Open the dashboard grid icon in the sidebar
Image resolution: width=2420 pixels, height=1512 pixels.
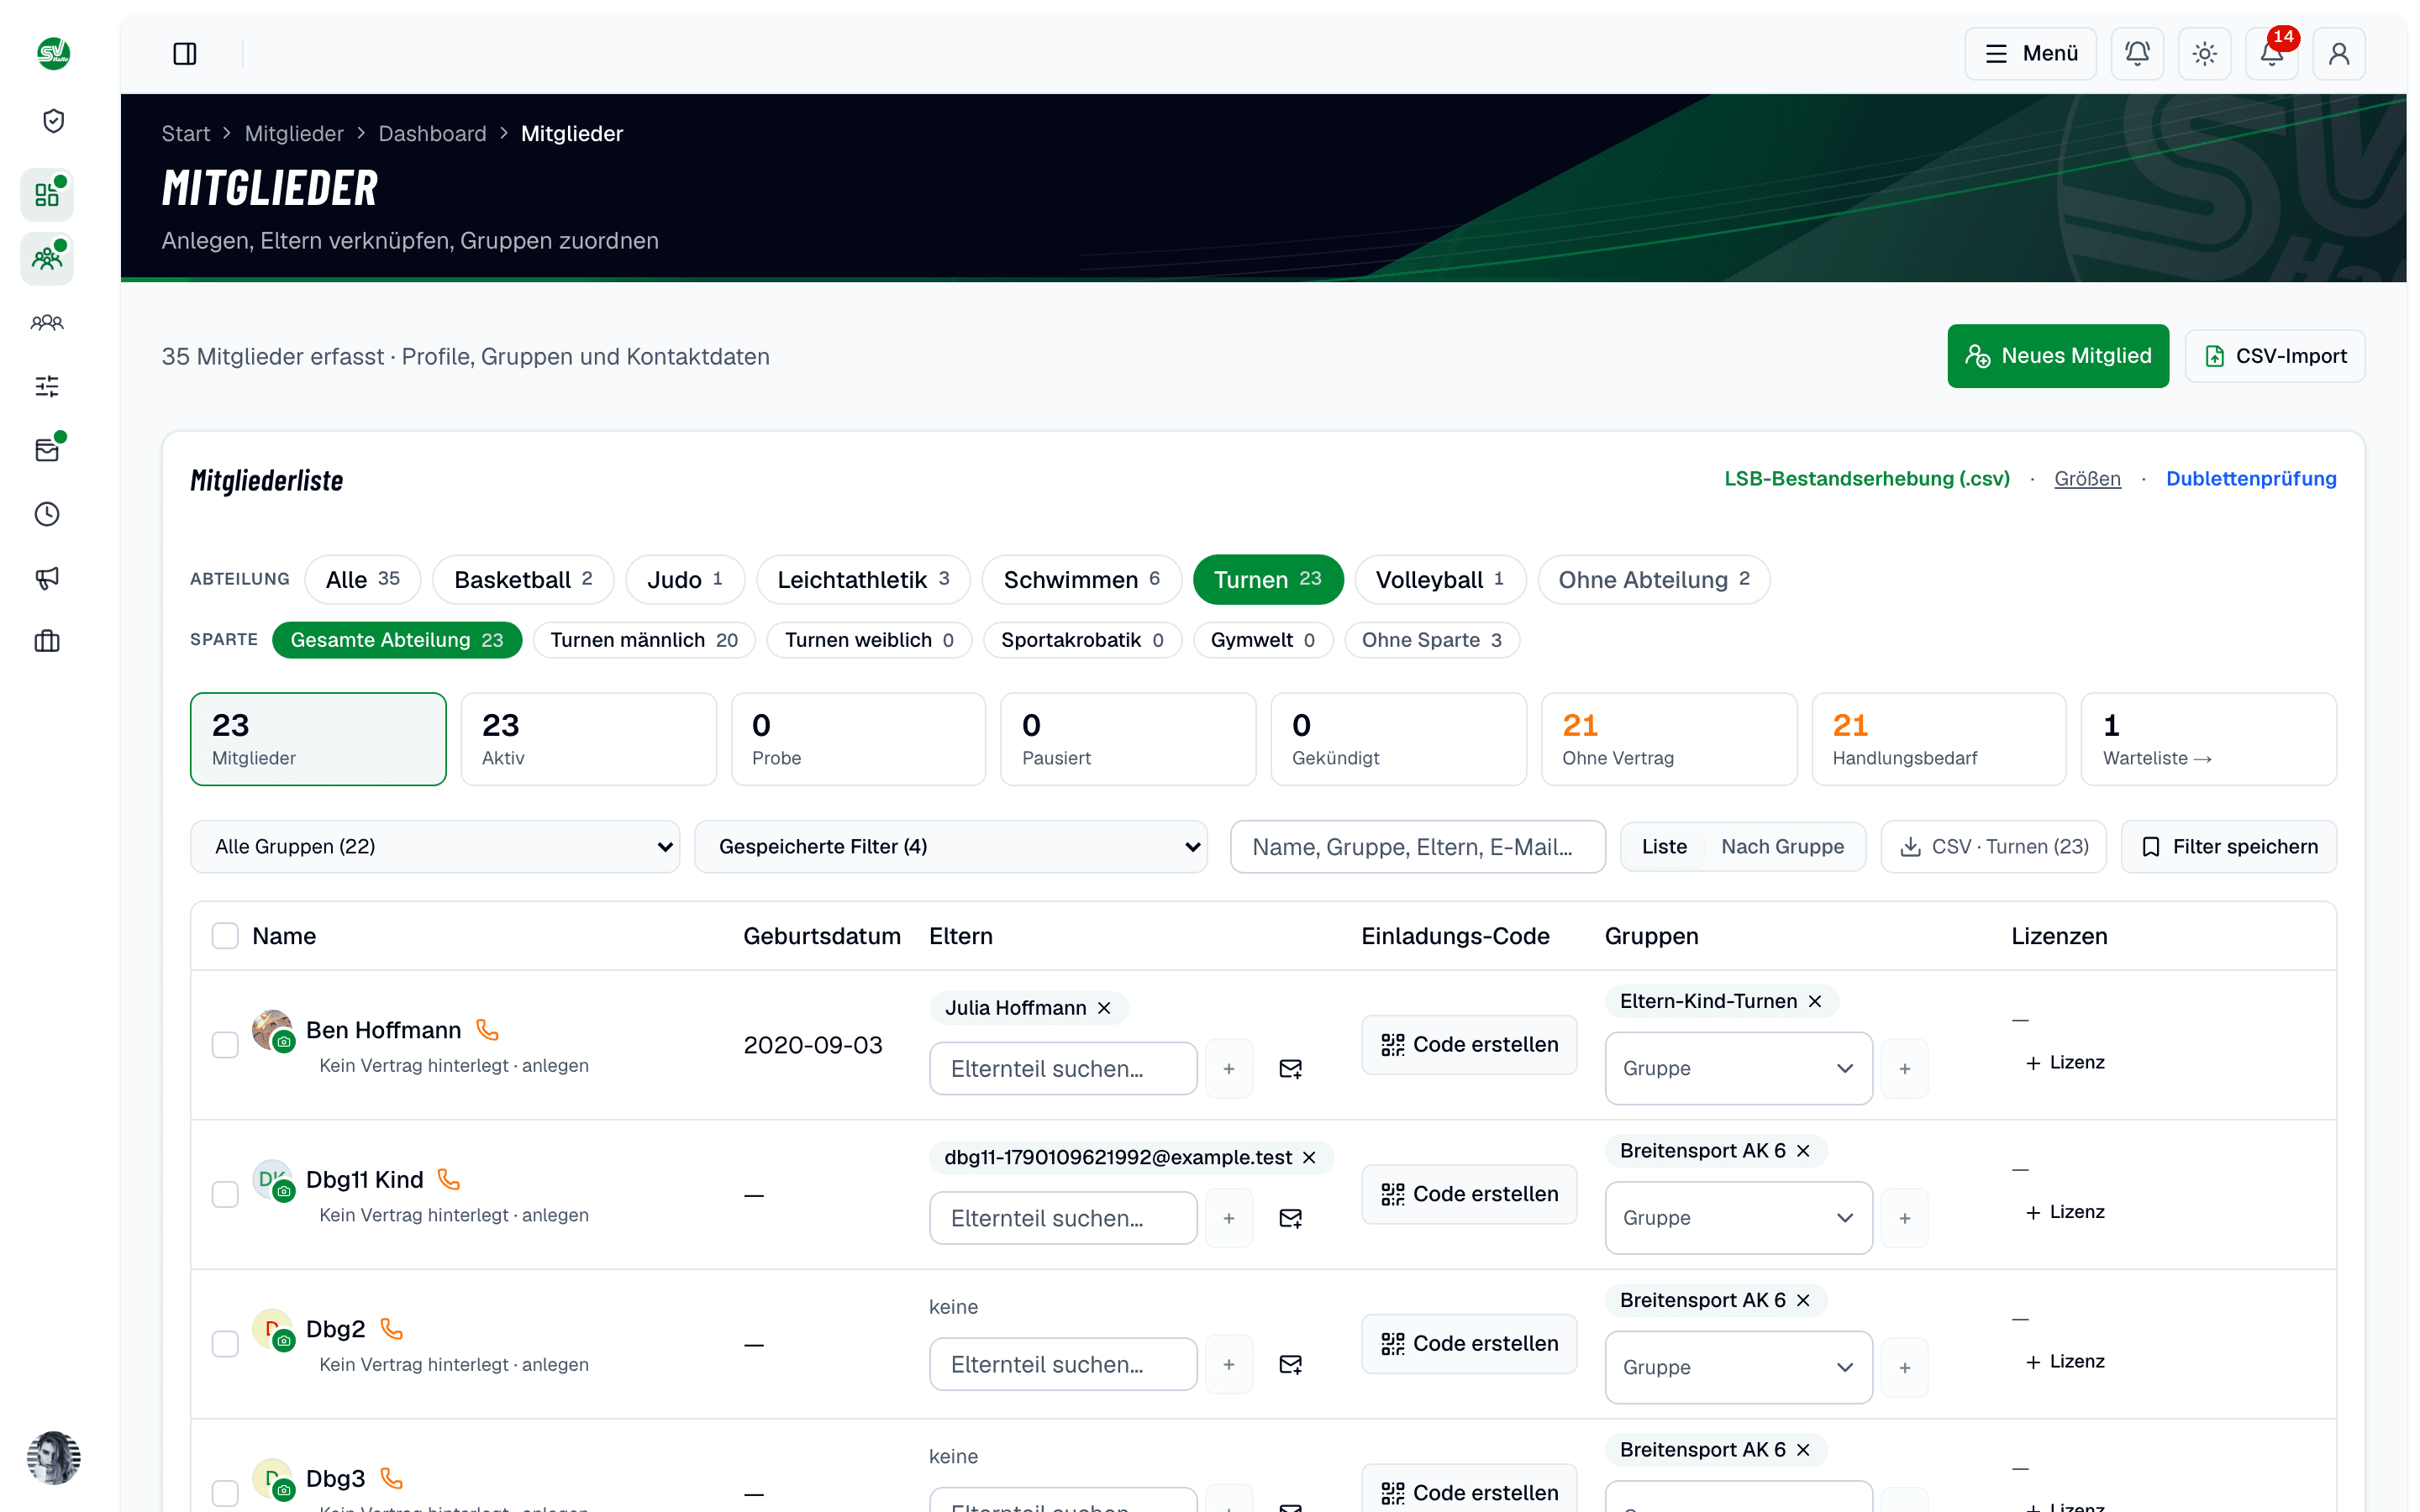47,194
